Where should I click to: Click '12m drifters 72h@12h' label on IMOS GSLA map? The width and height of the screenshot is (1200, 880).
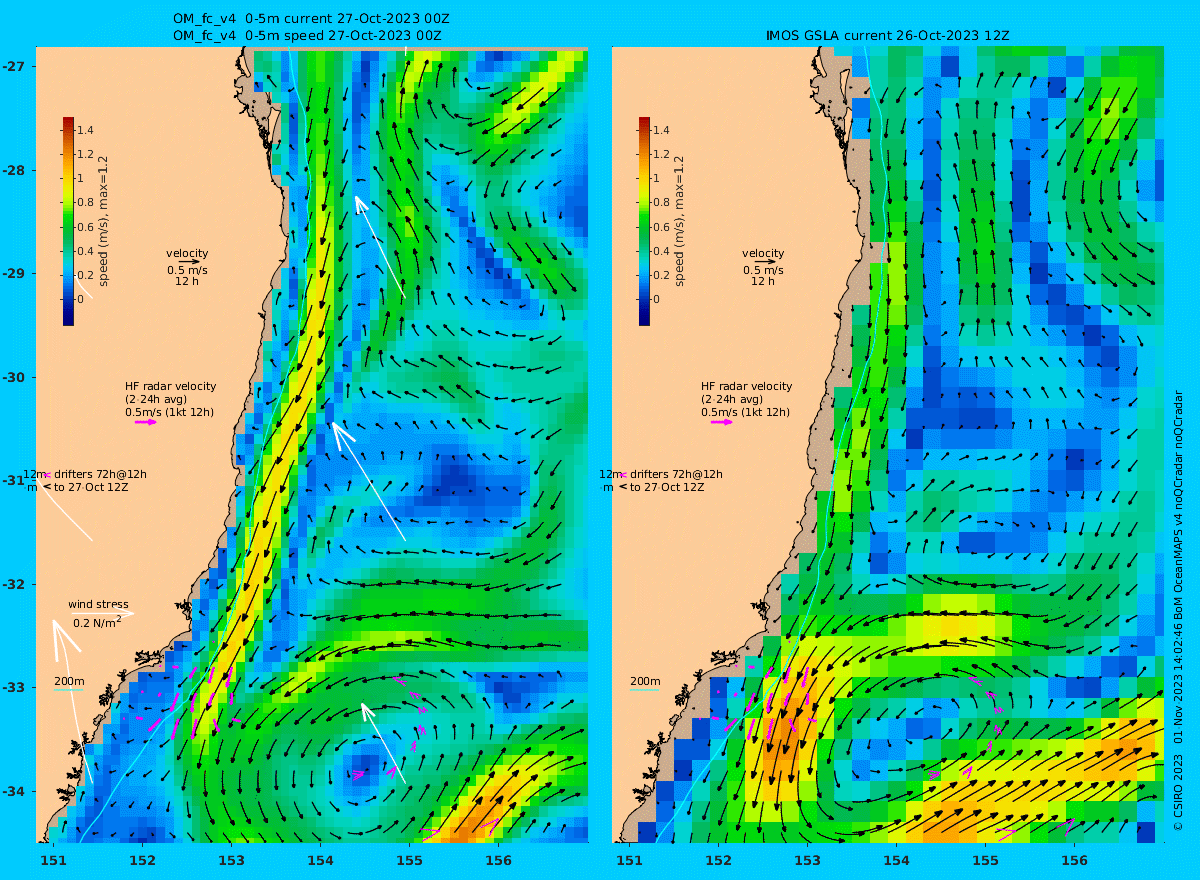point(660,474)
